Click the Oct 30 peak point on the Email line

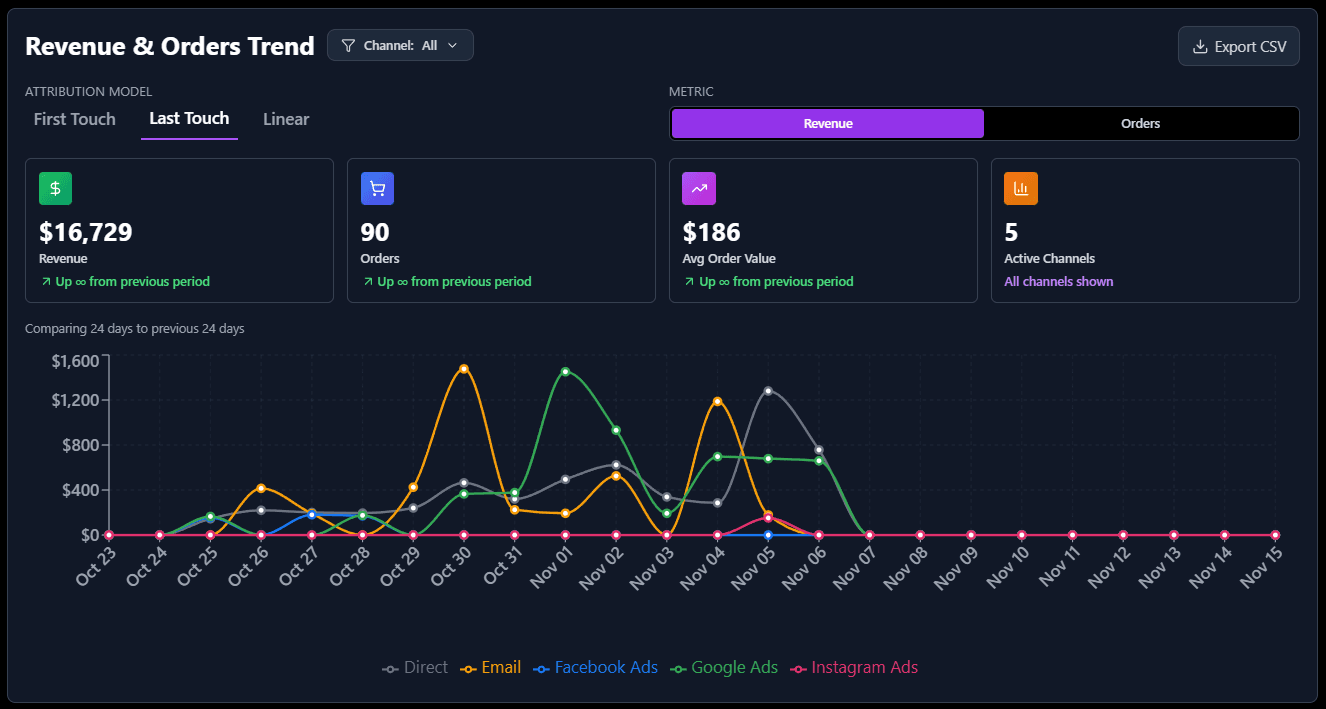coord(464,368)
